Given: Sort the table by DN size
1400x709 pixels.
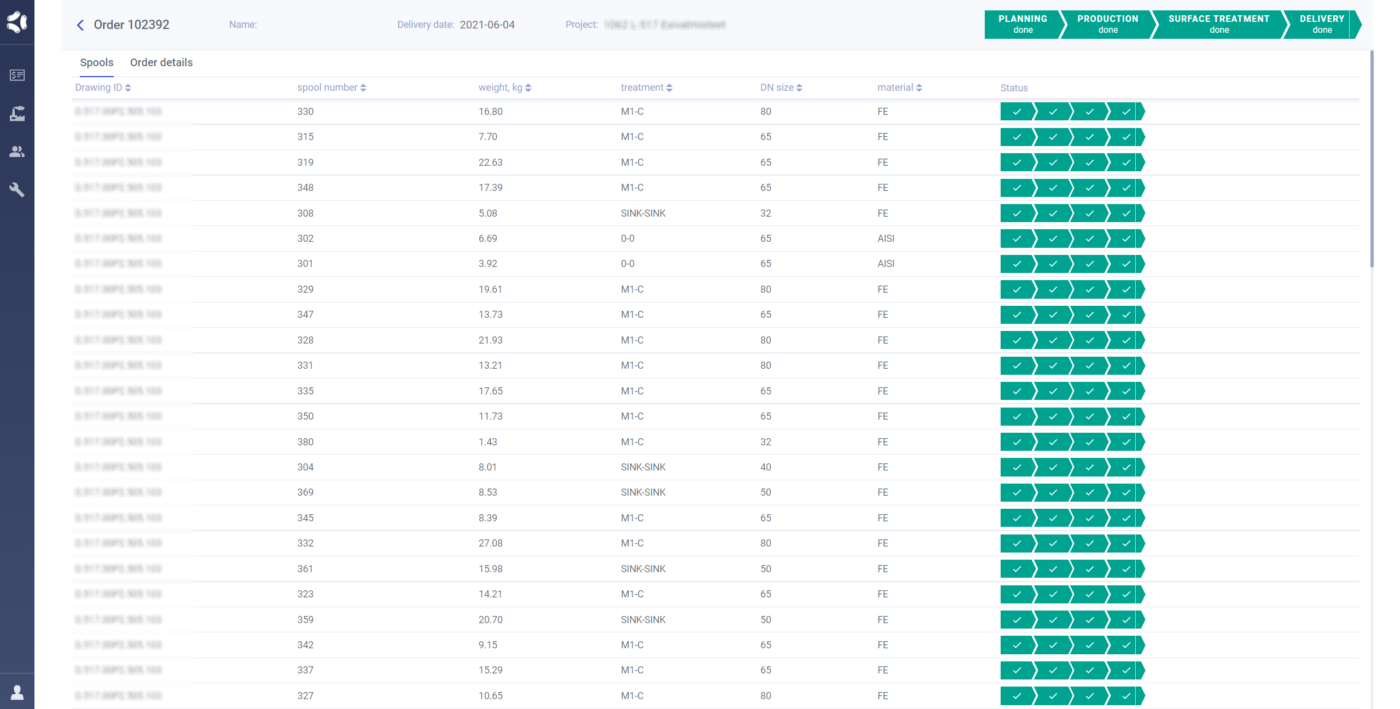Looking at the screenshot, I should [x=781, y=87].
